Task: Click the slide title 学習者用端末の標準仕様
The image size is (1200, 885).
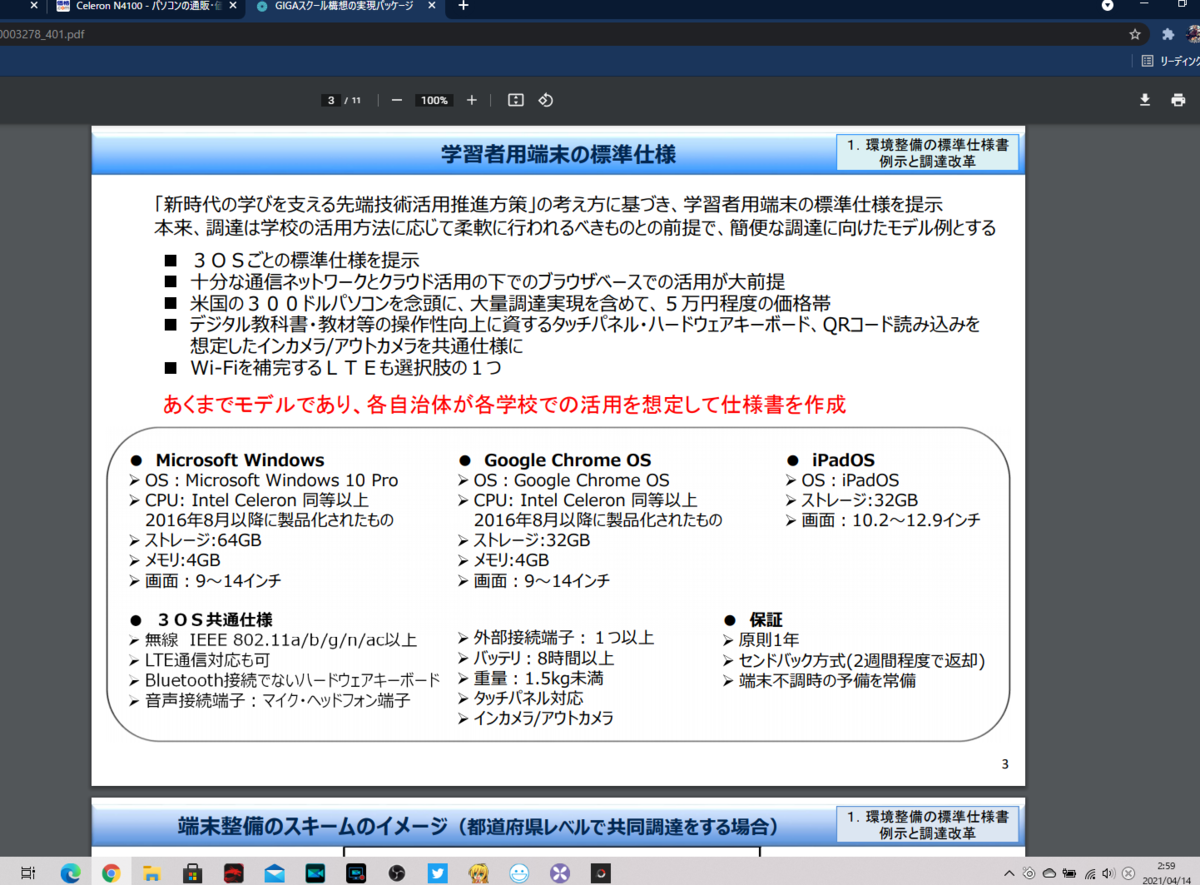Action: tap(558, 154)
